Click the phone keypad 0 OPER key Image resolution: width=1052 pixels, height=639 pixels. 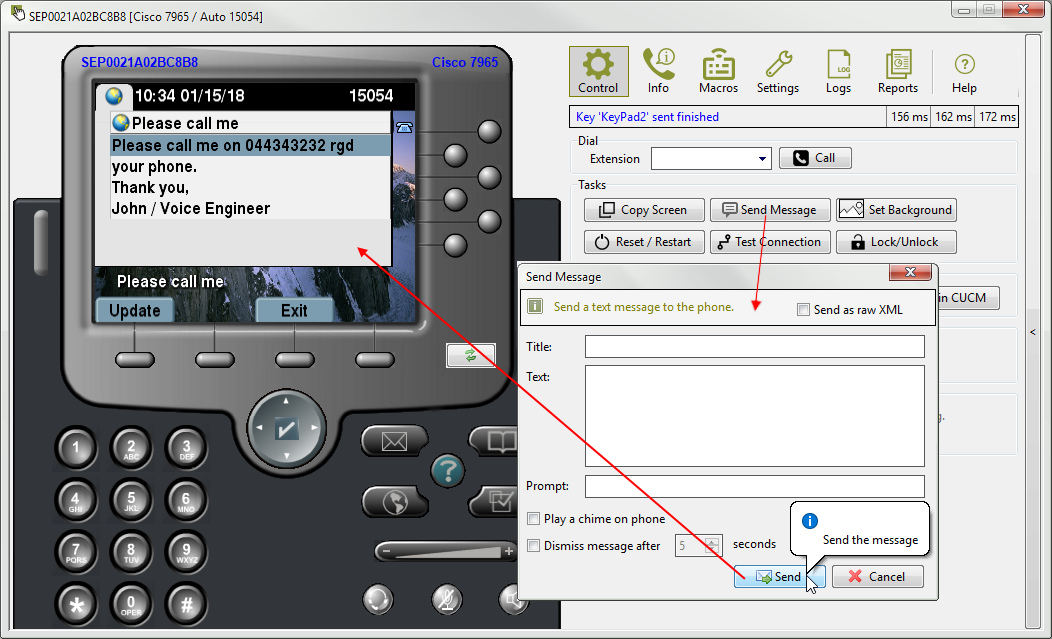click(x=131, y=605)
